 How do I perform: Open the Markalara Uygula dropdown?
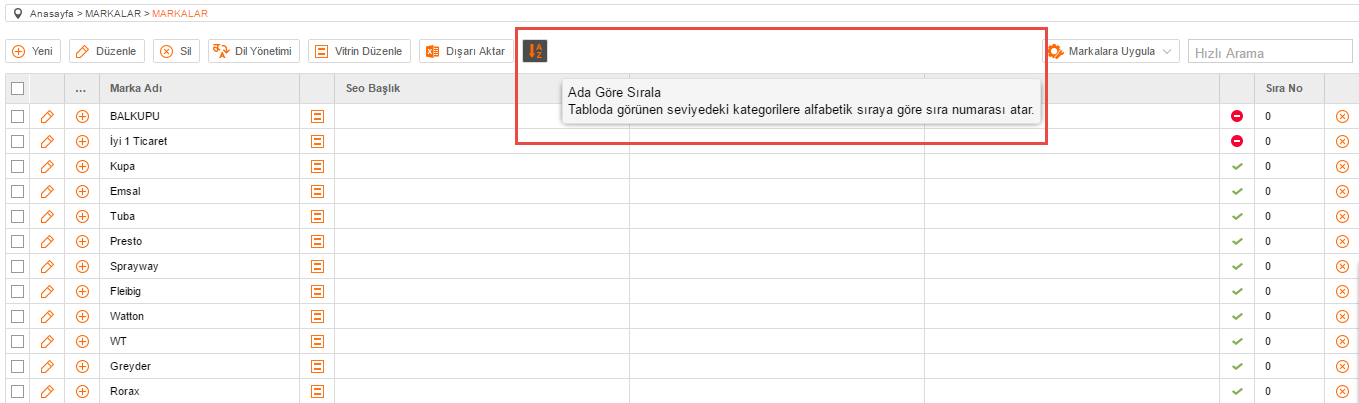point(1112,51)
